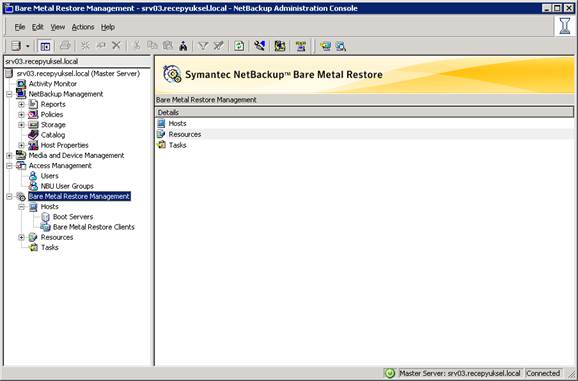Image resolution: width=578 pixels, height=381 pixels.
Task: Select Bare Metal Restore Clients in tree
Action: [x=94, y=227]
